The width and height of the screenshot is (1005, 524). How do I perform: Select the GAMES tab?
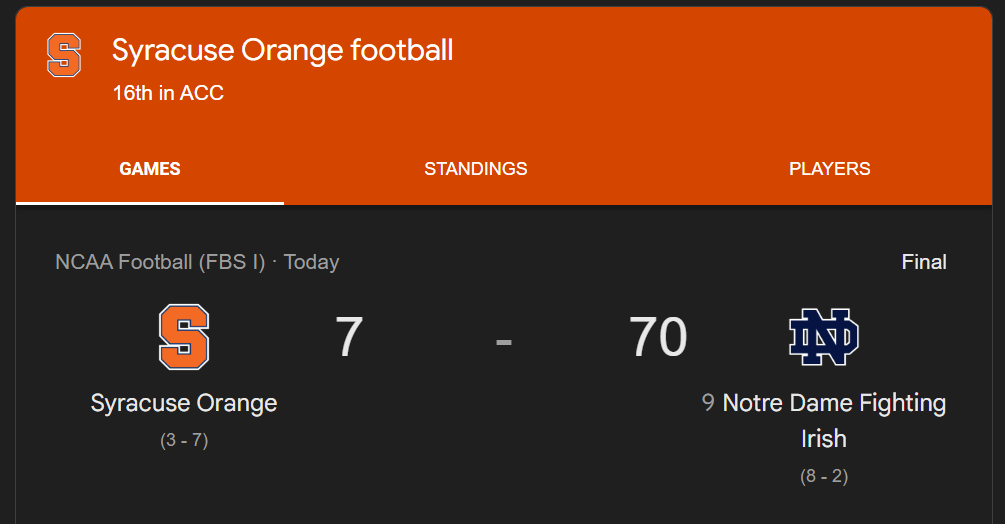150,169
